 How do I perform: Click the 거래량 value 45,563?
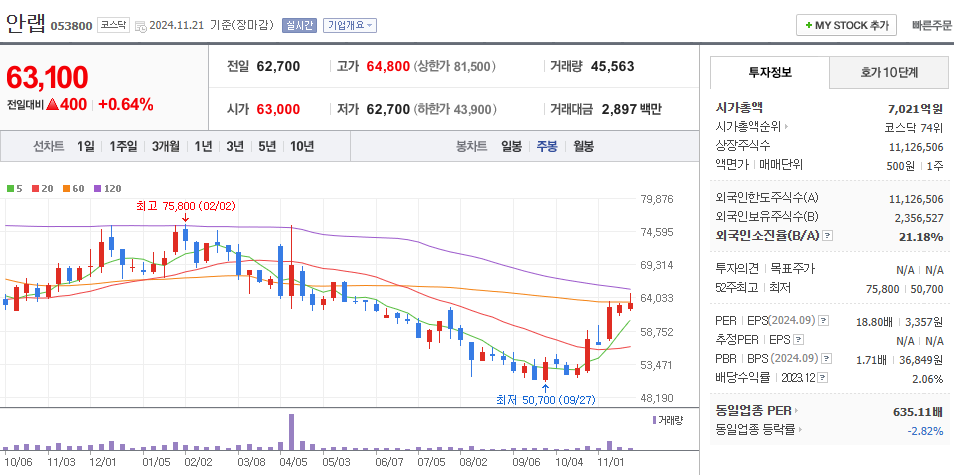[613, 66]
